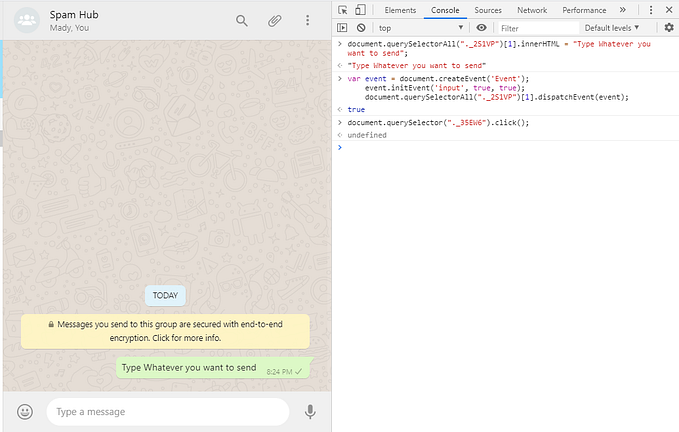Open the chat menu three-dot icon
Screen dimensions: 679x432
307,20
